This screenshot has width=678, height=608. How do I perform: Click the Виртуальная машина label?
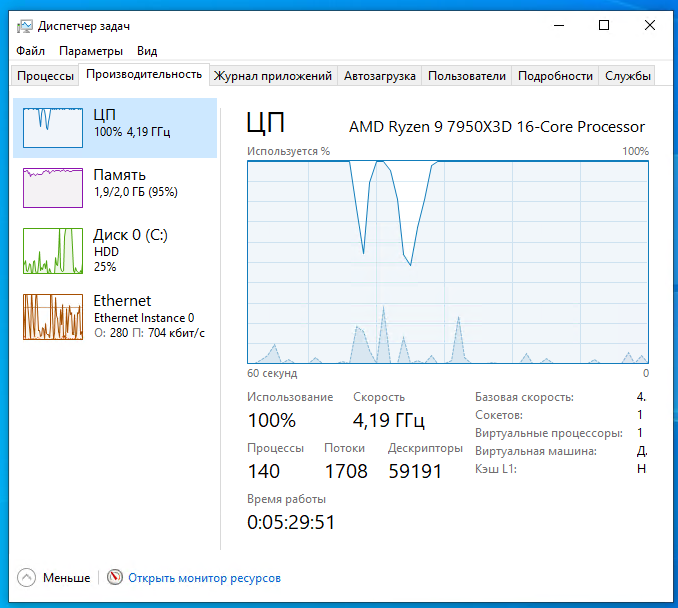click(536, 451)
